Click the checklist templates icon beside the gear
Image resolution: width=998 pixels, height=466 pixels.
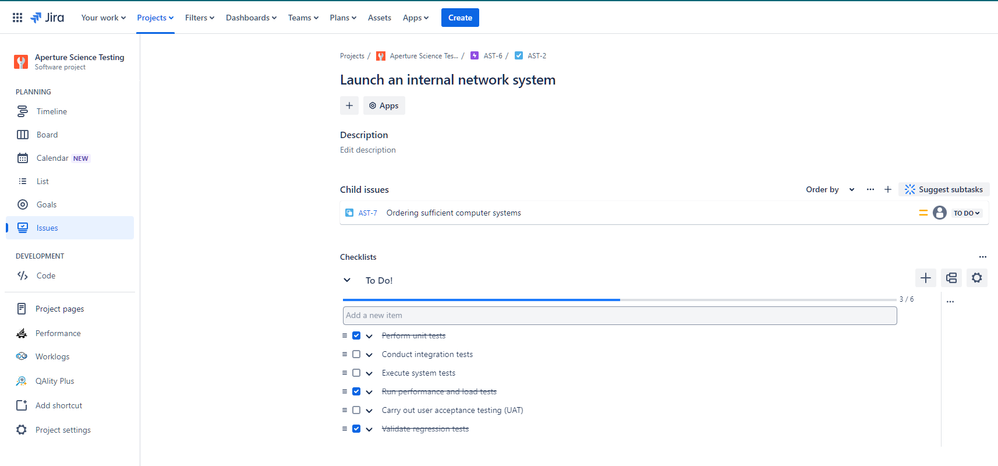point(952,278)
